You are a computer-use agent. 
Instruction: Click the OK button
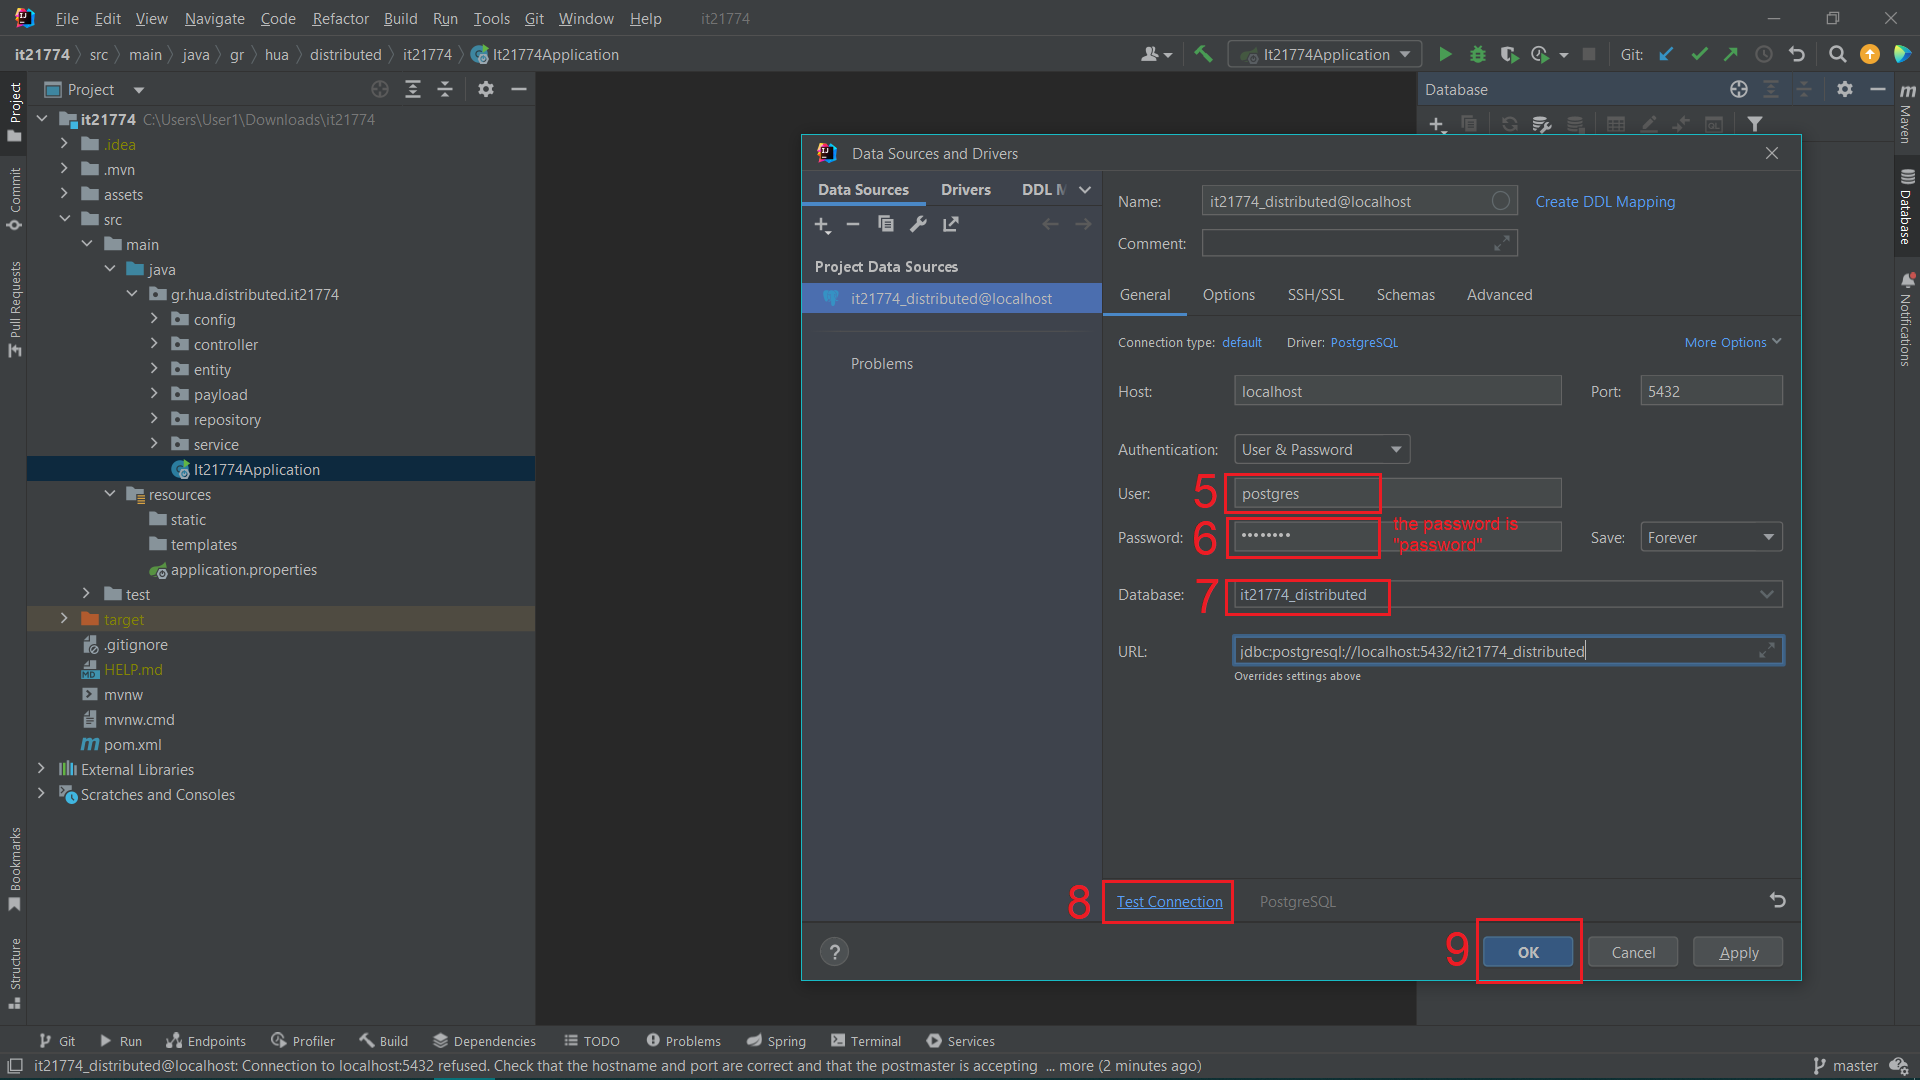1528,952
